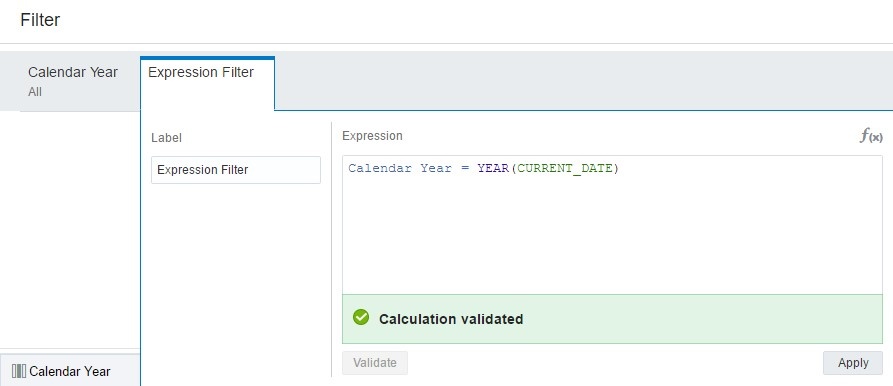This screenshot has height=386, width=893.
Task: Click the equals sign in the expression
Action: (464, 169)
